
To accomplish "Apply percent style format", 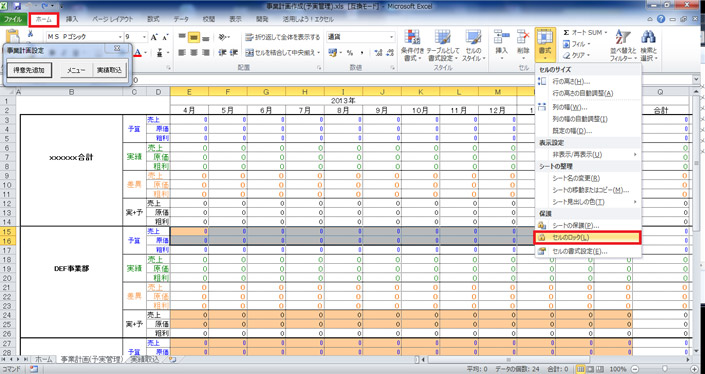I will click(350, 53).
